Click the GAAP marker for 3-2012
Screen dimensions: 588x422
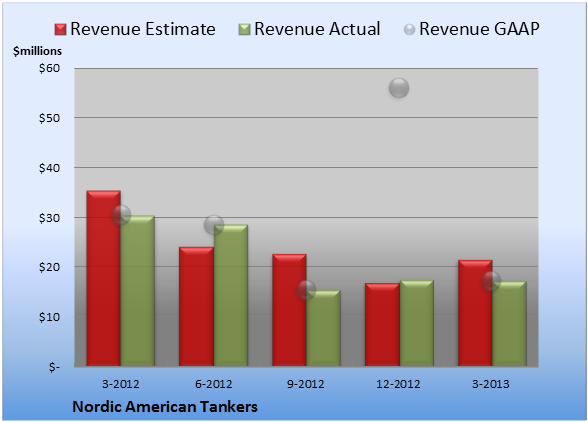click(121, 215)
